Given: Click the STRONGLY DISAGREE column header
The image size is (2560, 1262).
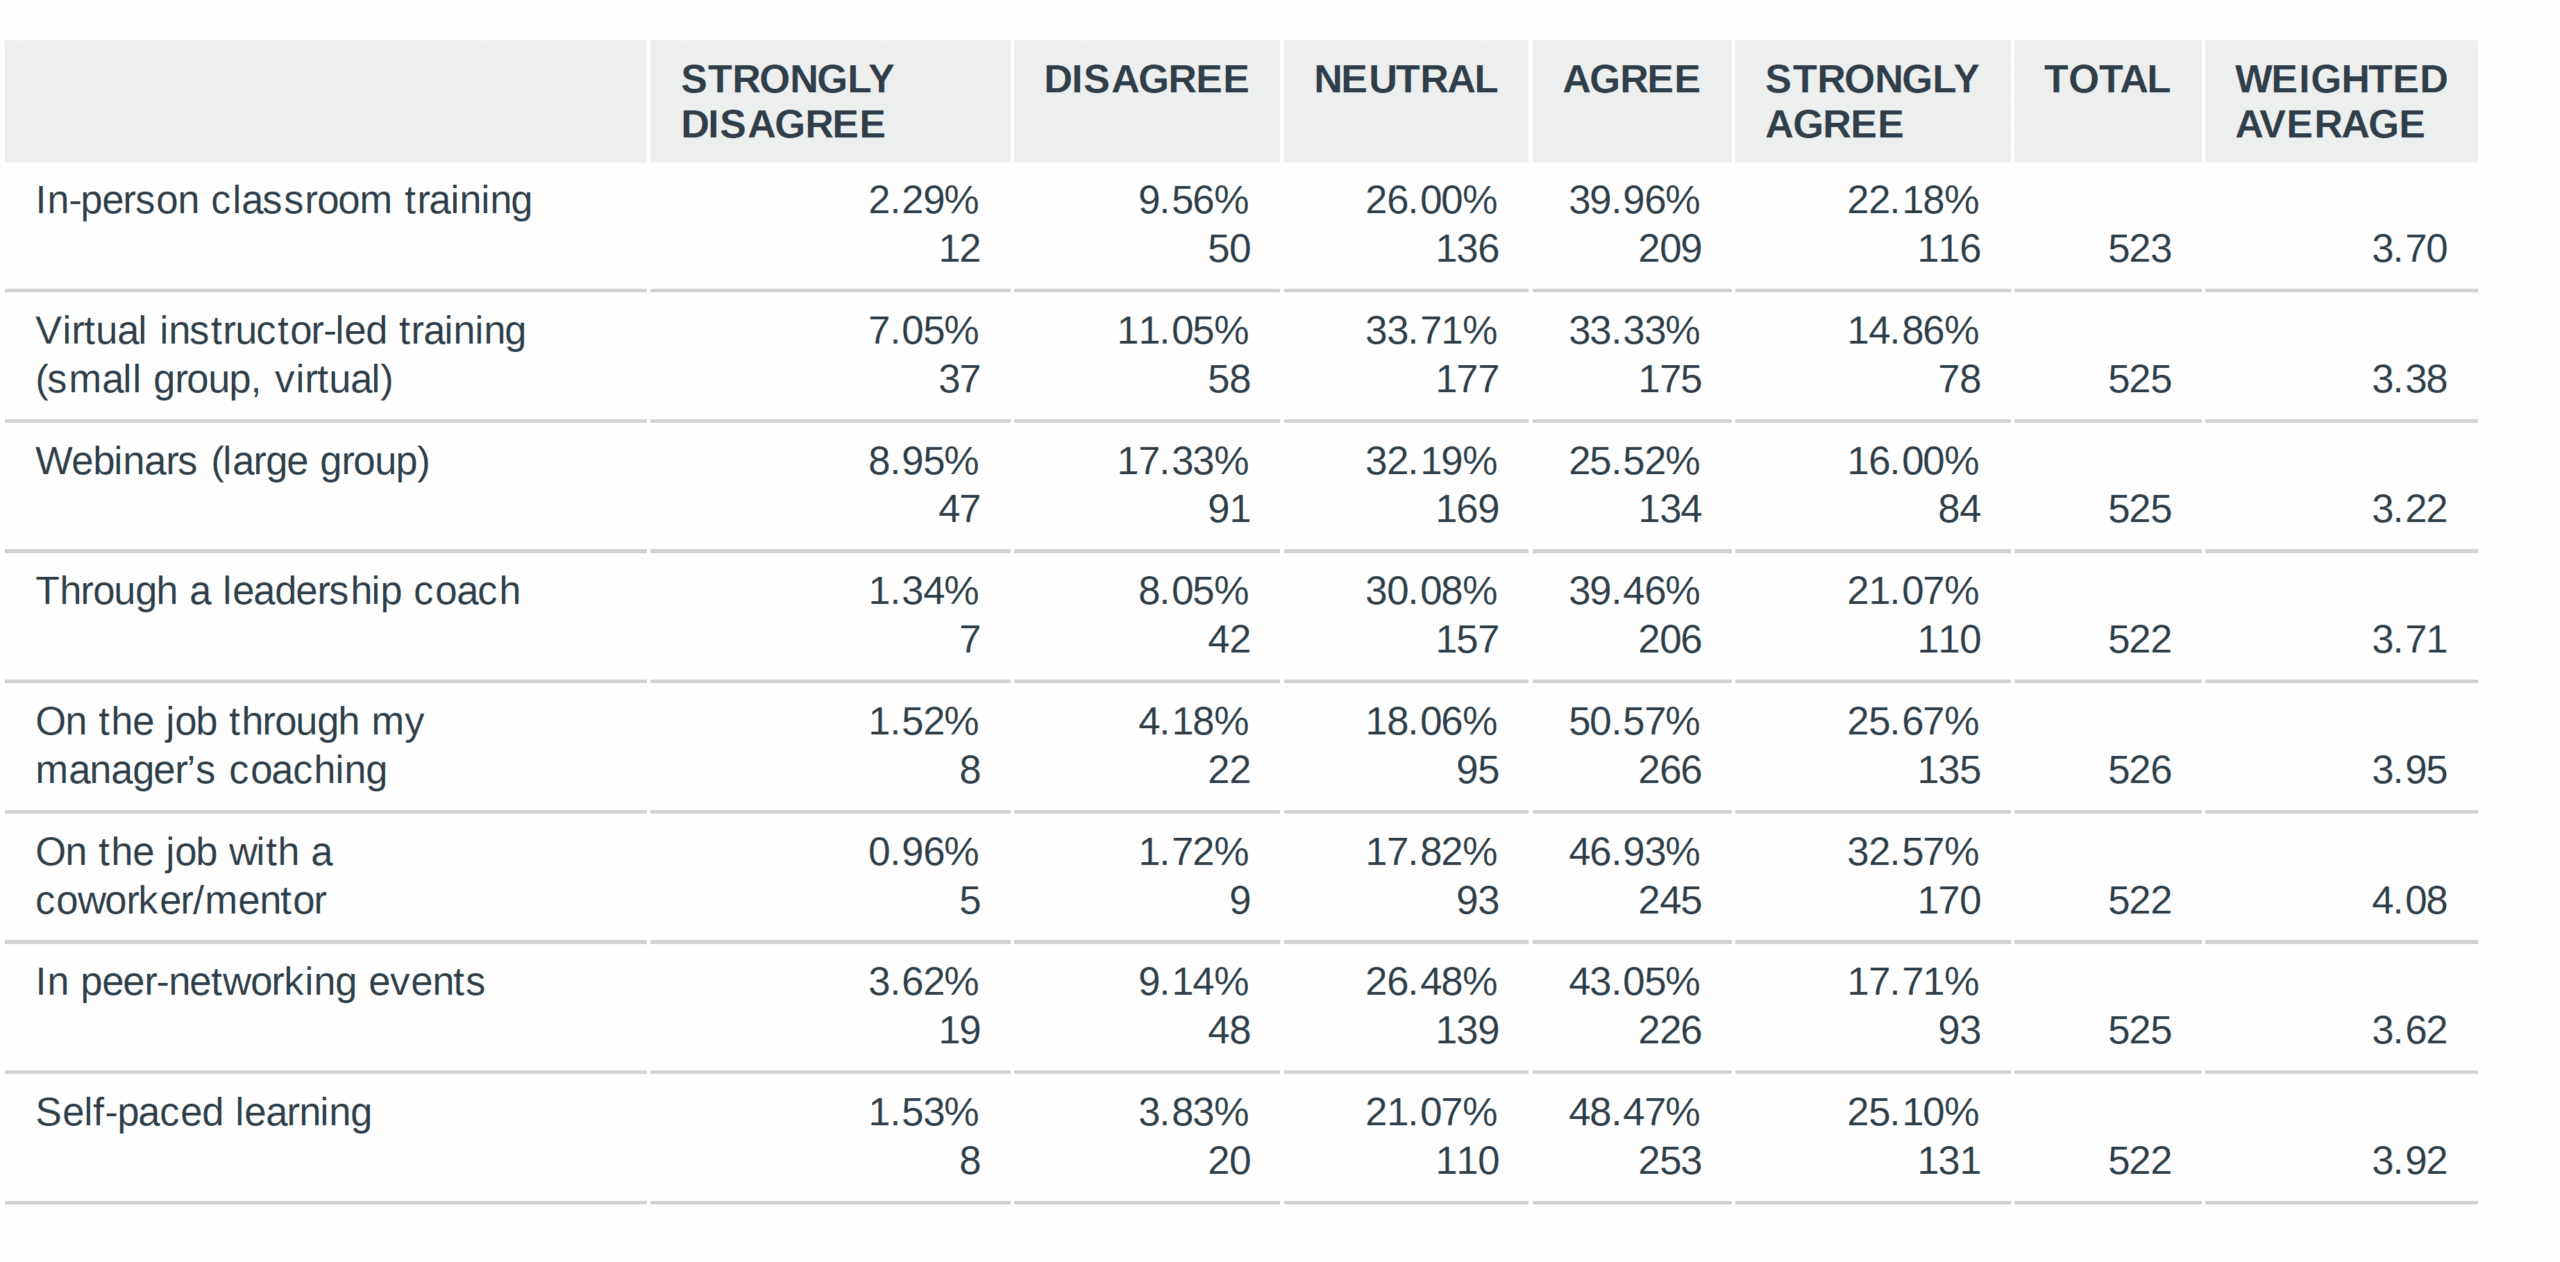Looking at the screenshot, I should (x=787, y=101).
